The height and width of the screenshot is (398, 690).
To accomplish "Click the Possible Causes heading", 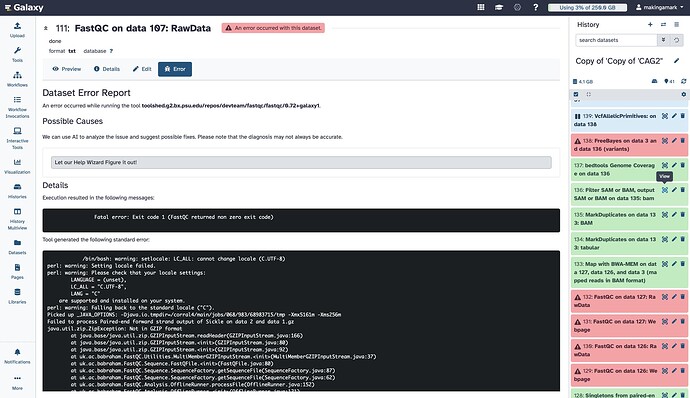I will 73,121.
